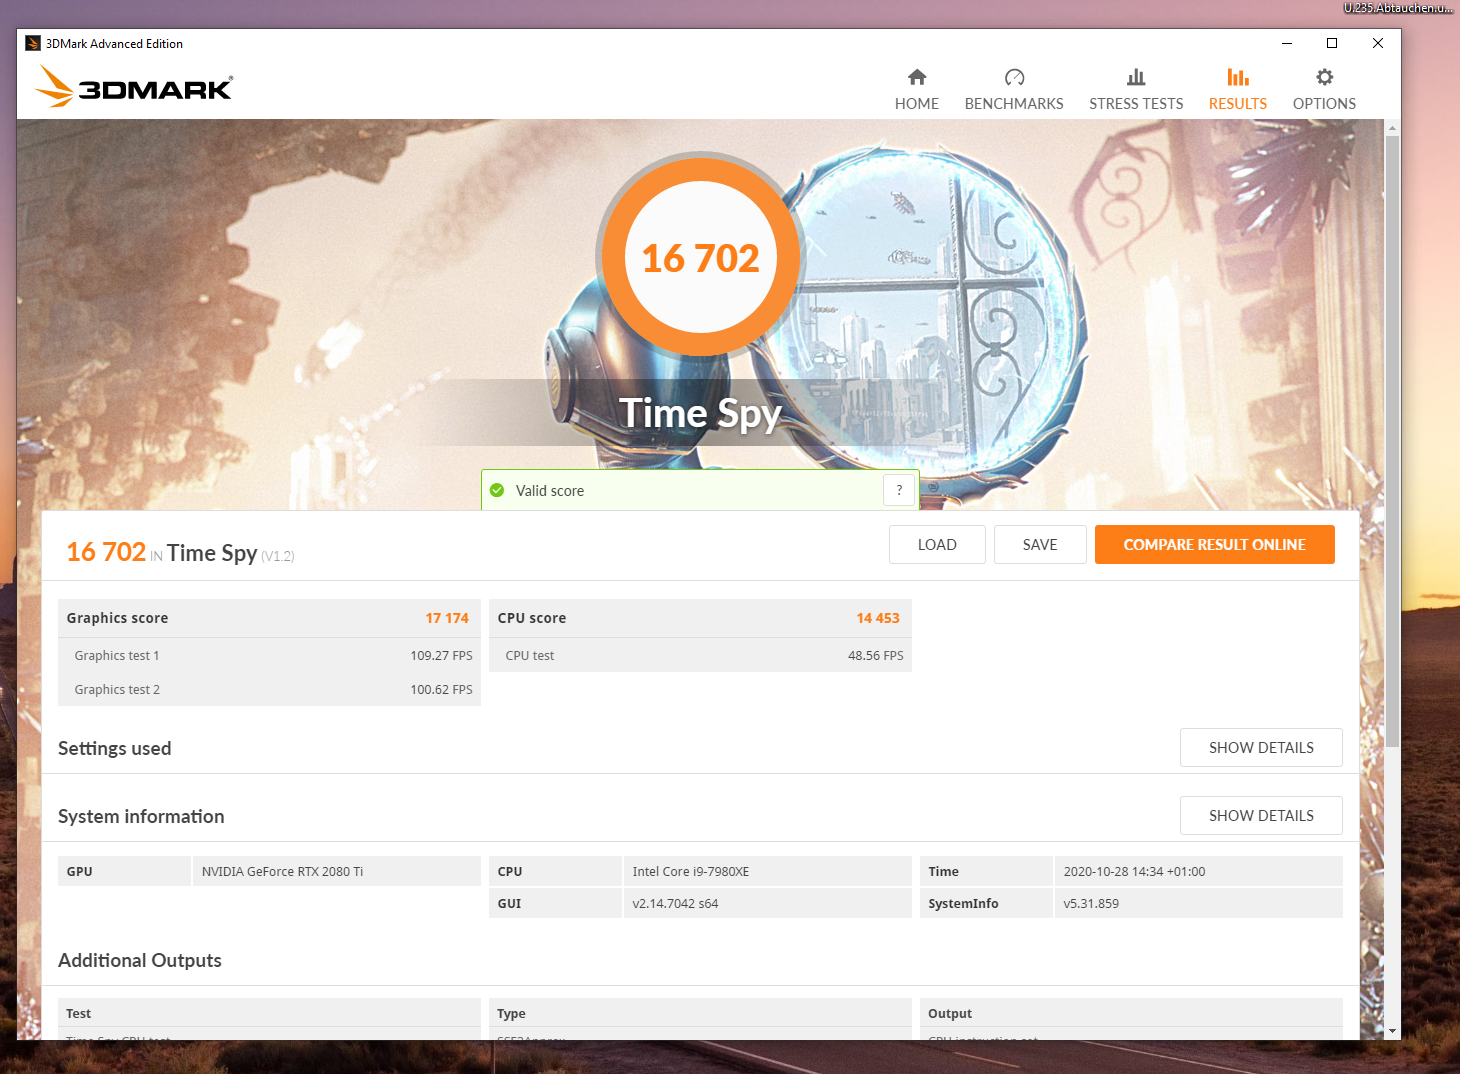Click the vertical scrollbar thumb
This screenshot has width=1460, height=1074.
[x=1392, y=442]
